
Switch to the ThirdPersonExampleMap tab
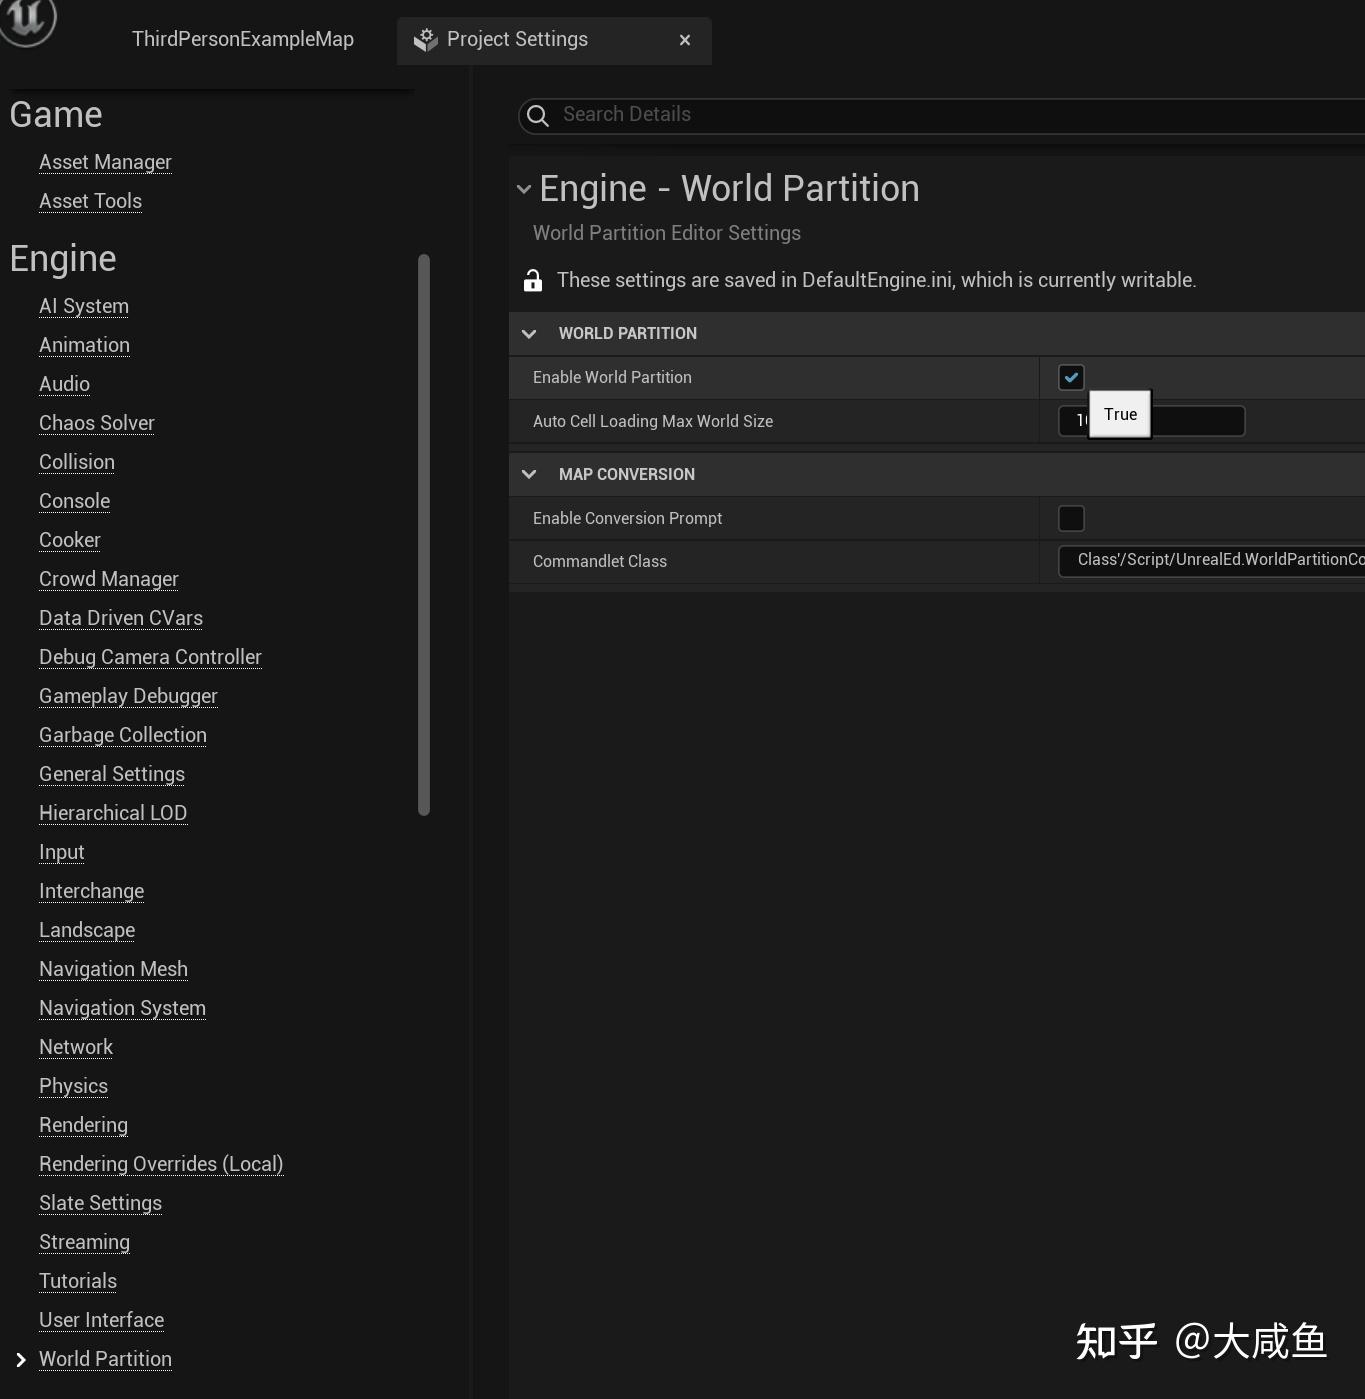click(x=242, y=39)
